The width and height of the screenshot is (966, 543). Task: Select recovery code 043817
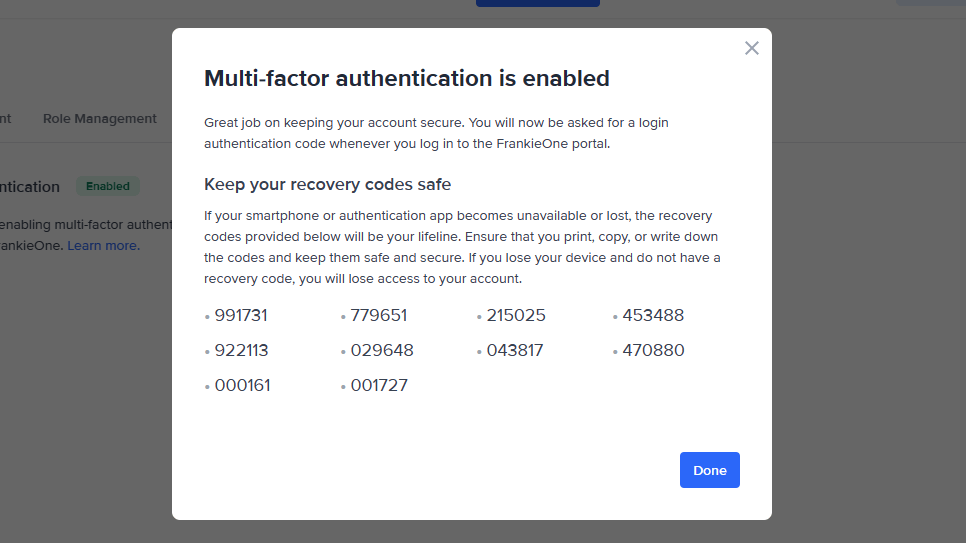(515, 350)
